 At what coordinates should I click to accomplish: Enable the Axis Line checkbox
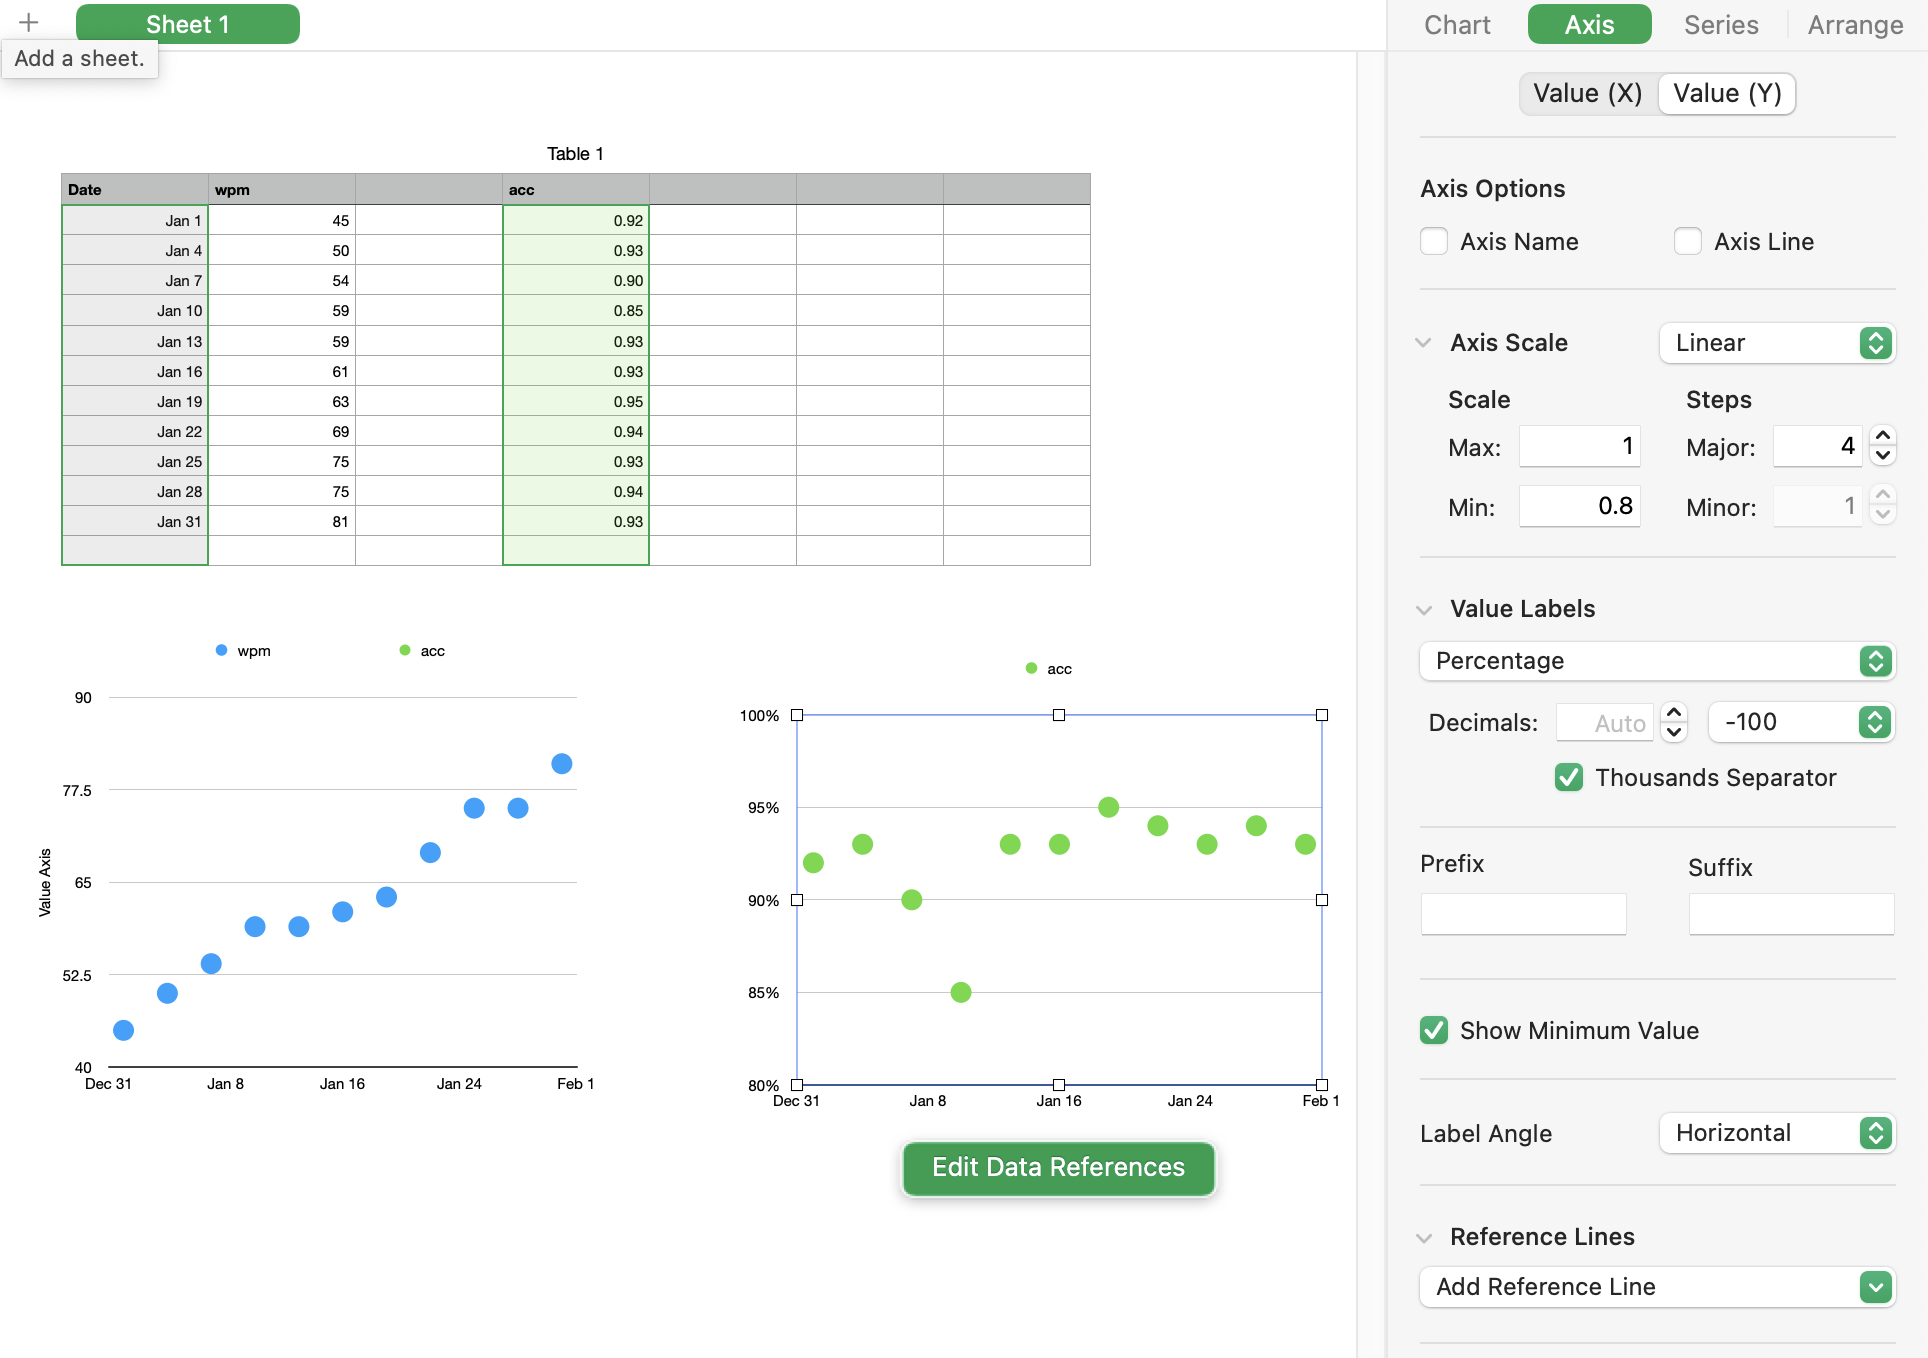(1688, 241)
